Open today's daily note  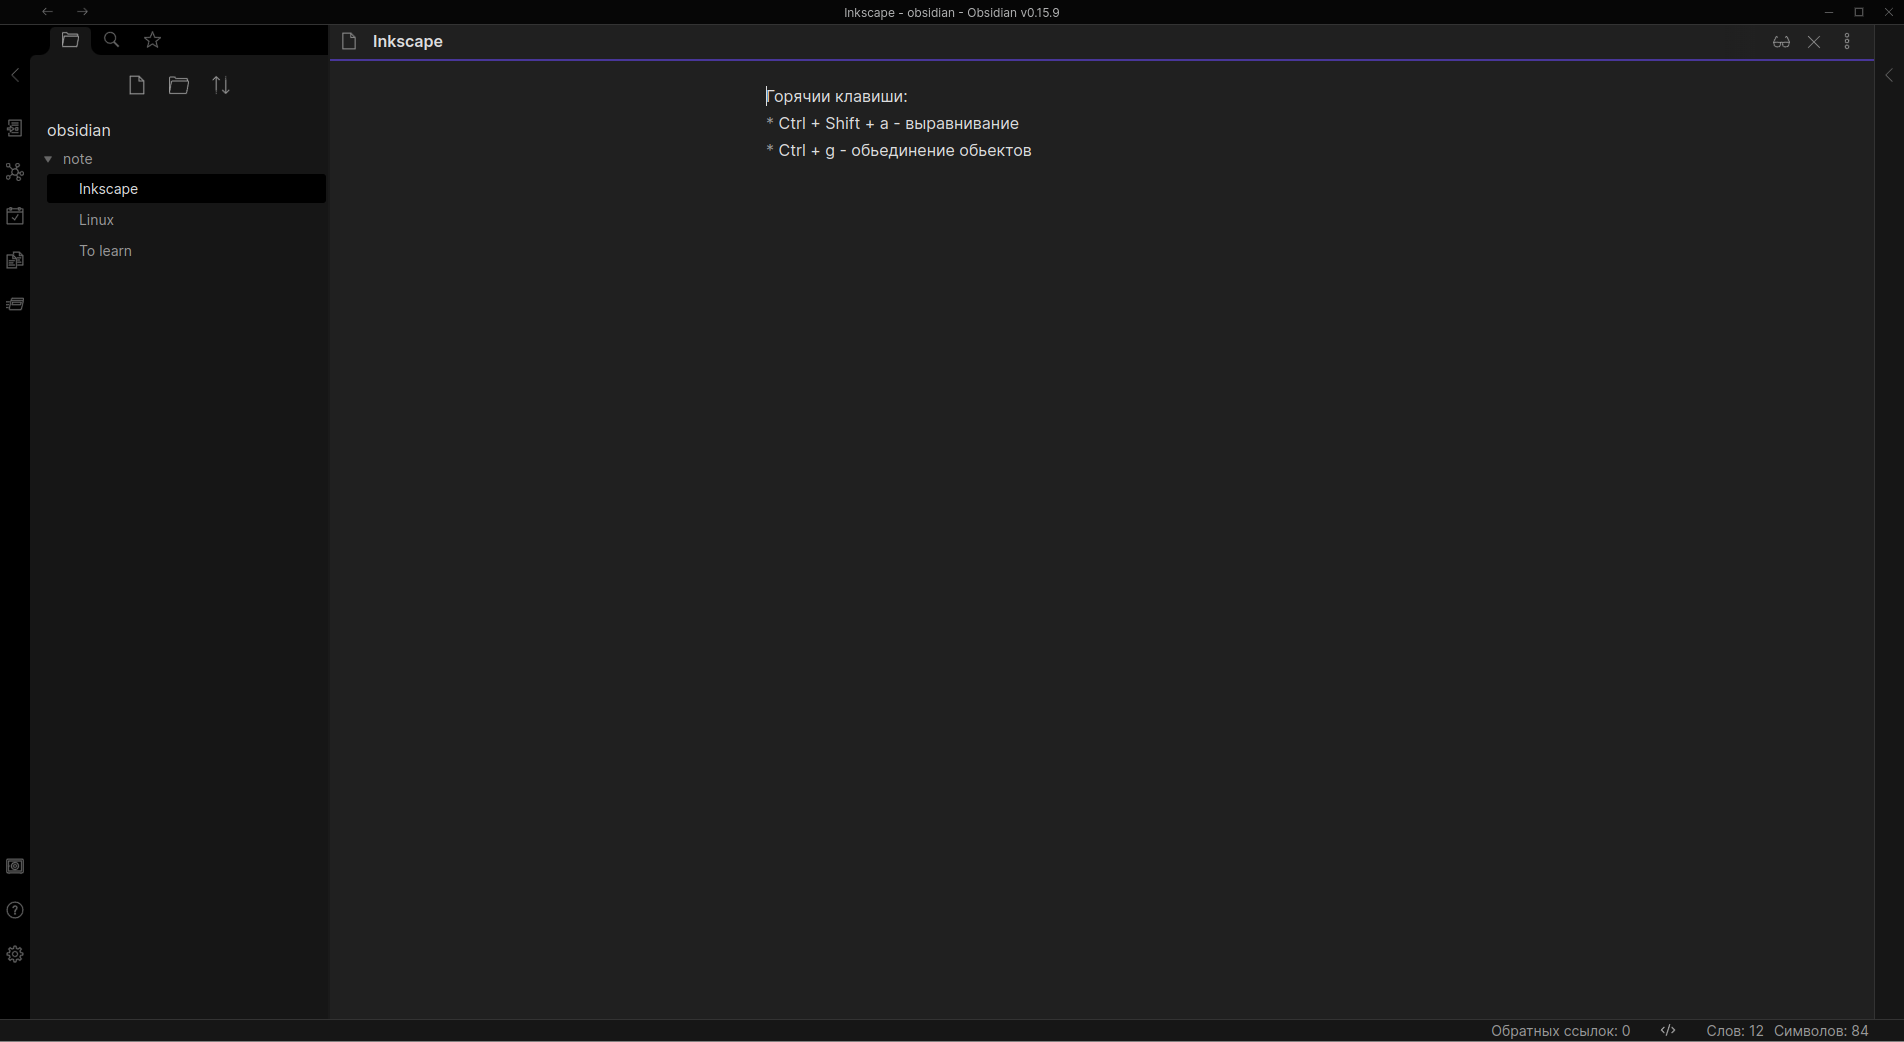[x=15, y=216]
